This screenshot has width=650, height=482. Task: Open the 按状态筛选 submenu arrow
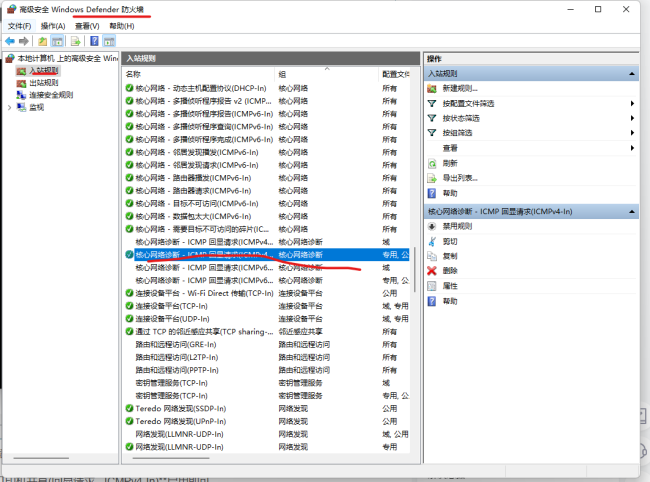[x=632, y=118]
